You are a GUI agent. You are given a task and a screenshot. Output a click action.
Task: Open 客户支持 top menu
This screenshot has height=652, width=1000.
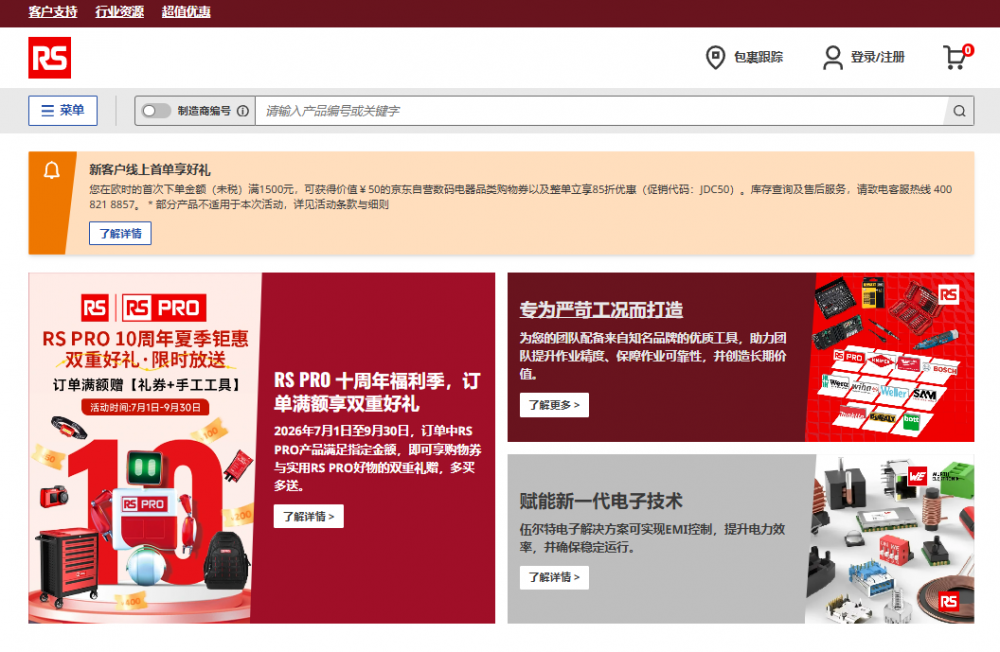pyautogui.click(x=53, y=11)
